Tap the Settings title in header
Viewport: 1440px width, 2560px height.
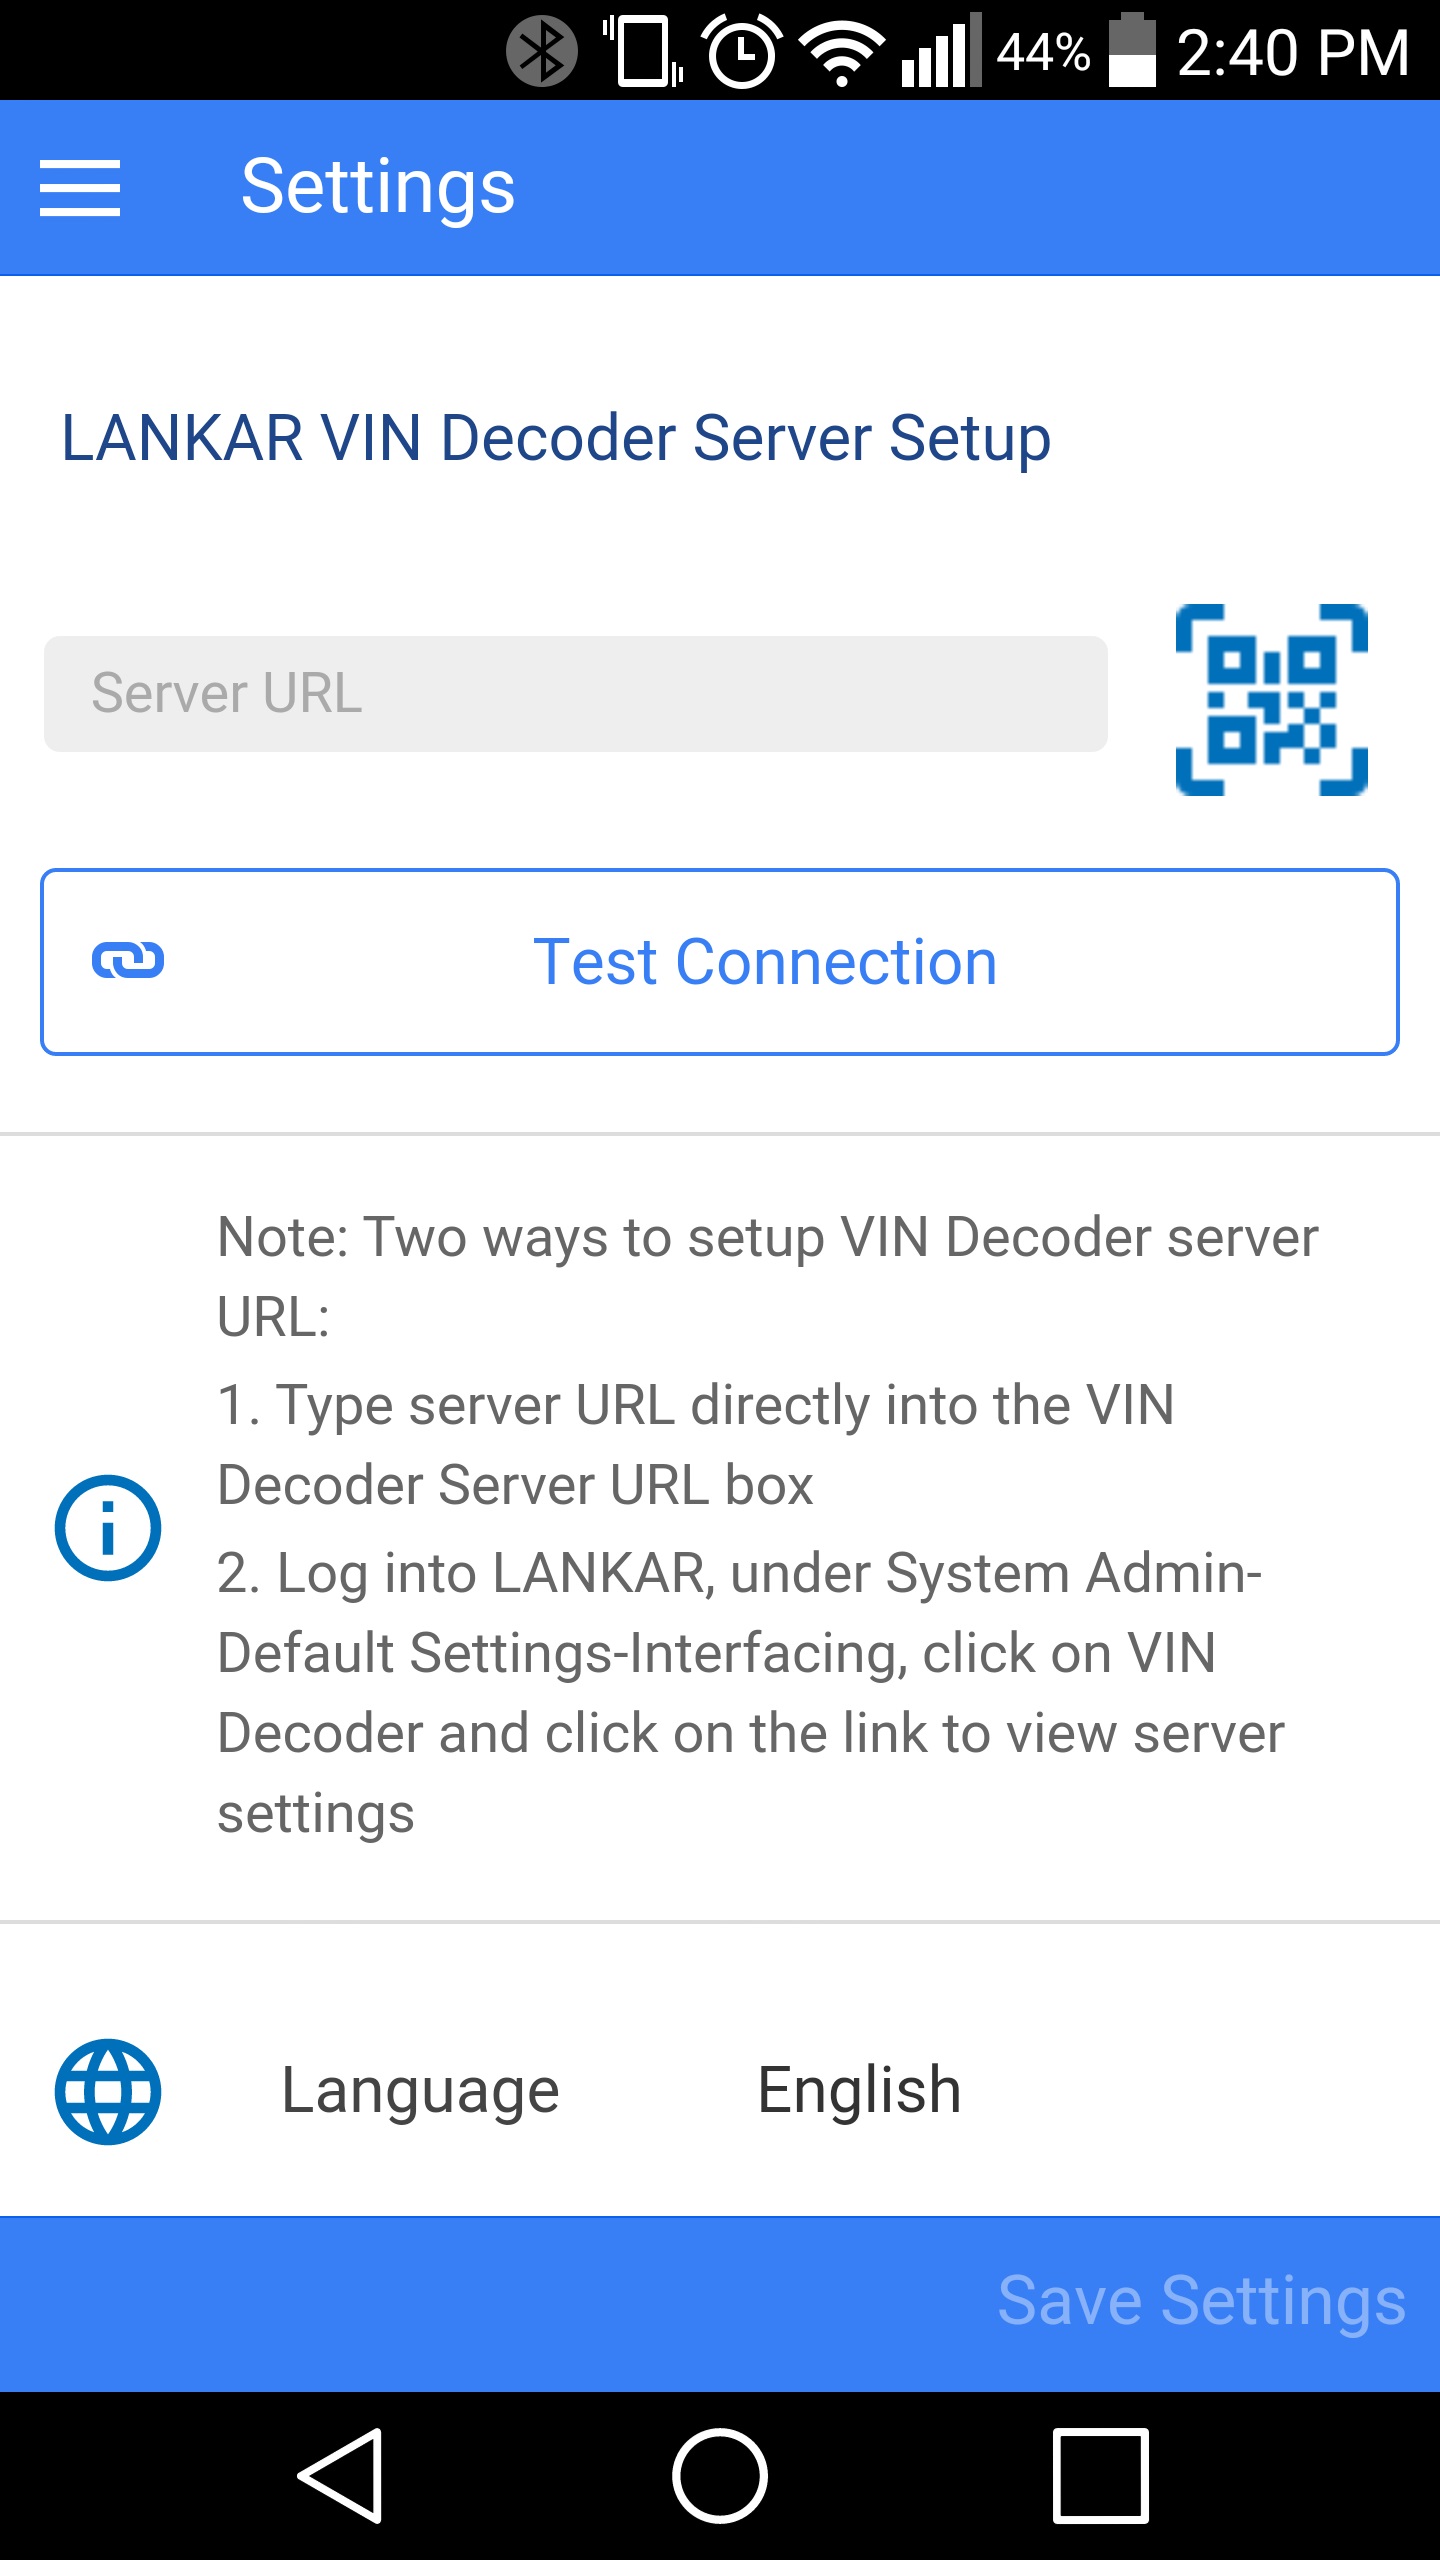[378, 188]
